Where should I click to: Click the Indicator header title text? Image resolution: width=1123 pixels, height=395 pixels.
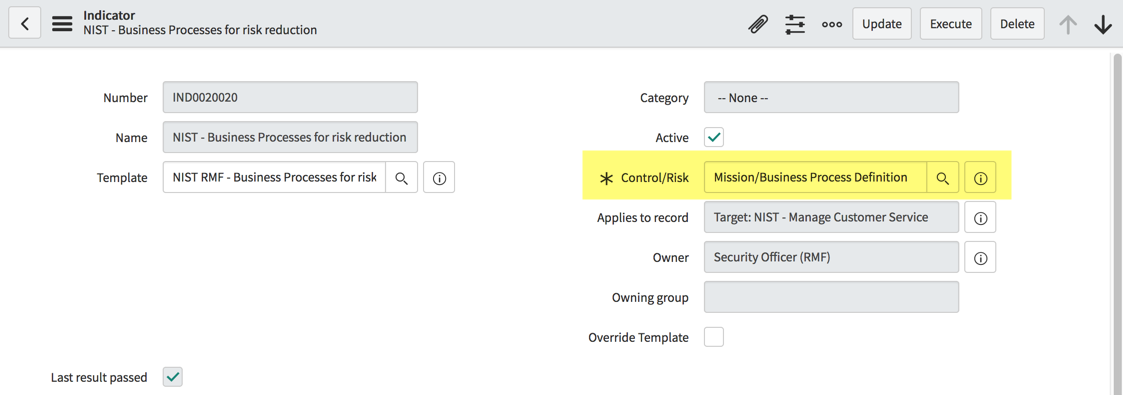pyautogui.click(x=109, y=15)
